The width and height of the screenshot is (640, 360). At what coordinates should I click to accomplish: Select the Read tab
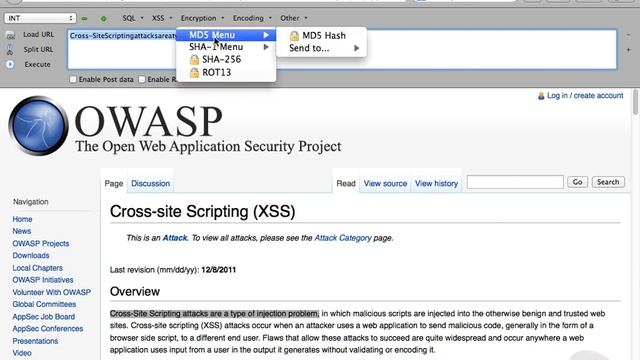[346, 184]
